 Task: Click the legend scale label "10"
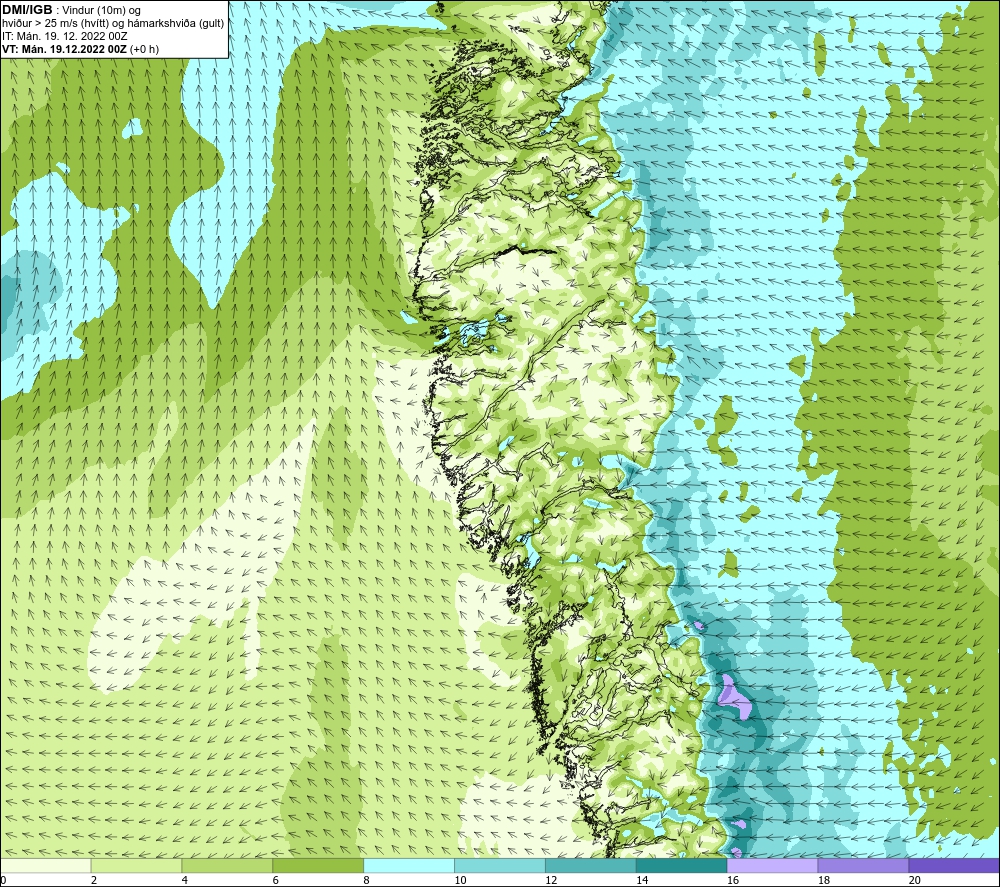tap(460, 881)
